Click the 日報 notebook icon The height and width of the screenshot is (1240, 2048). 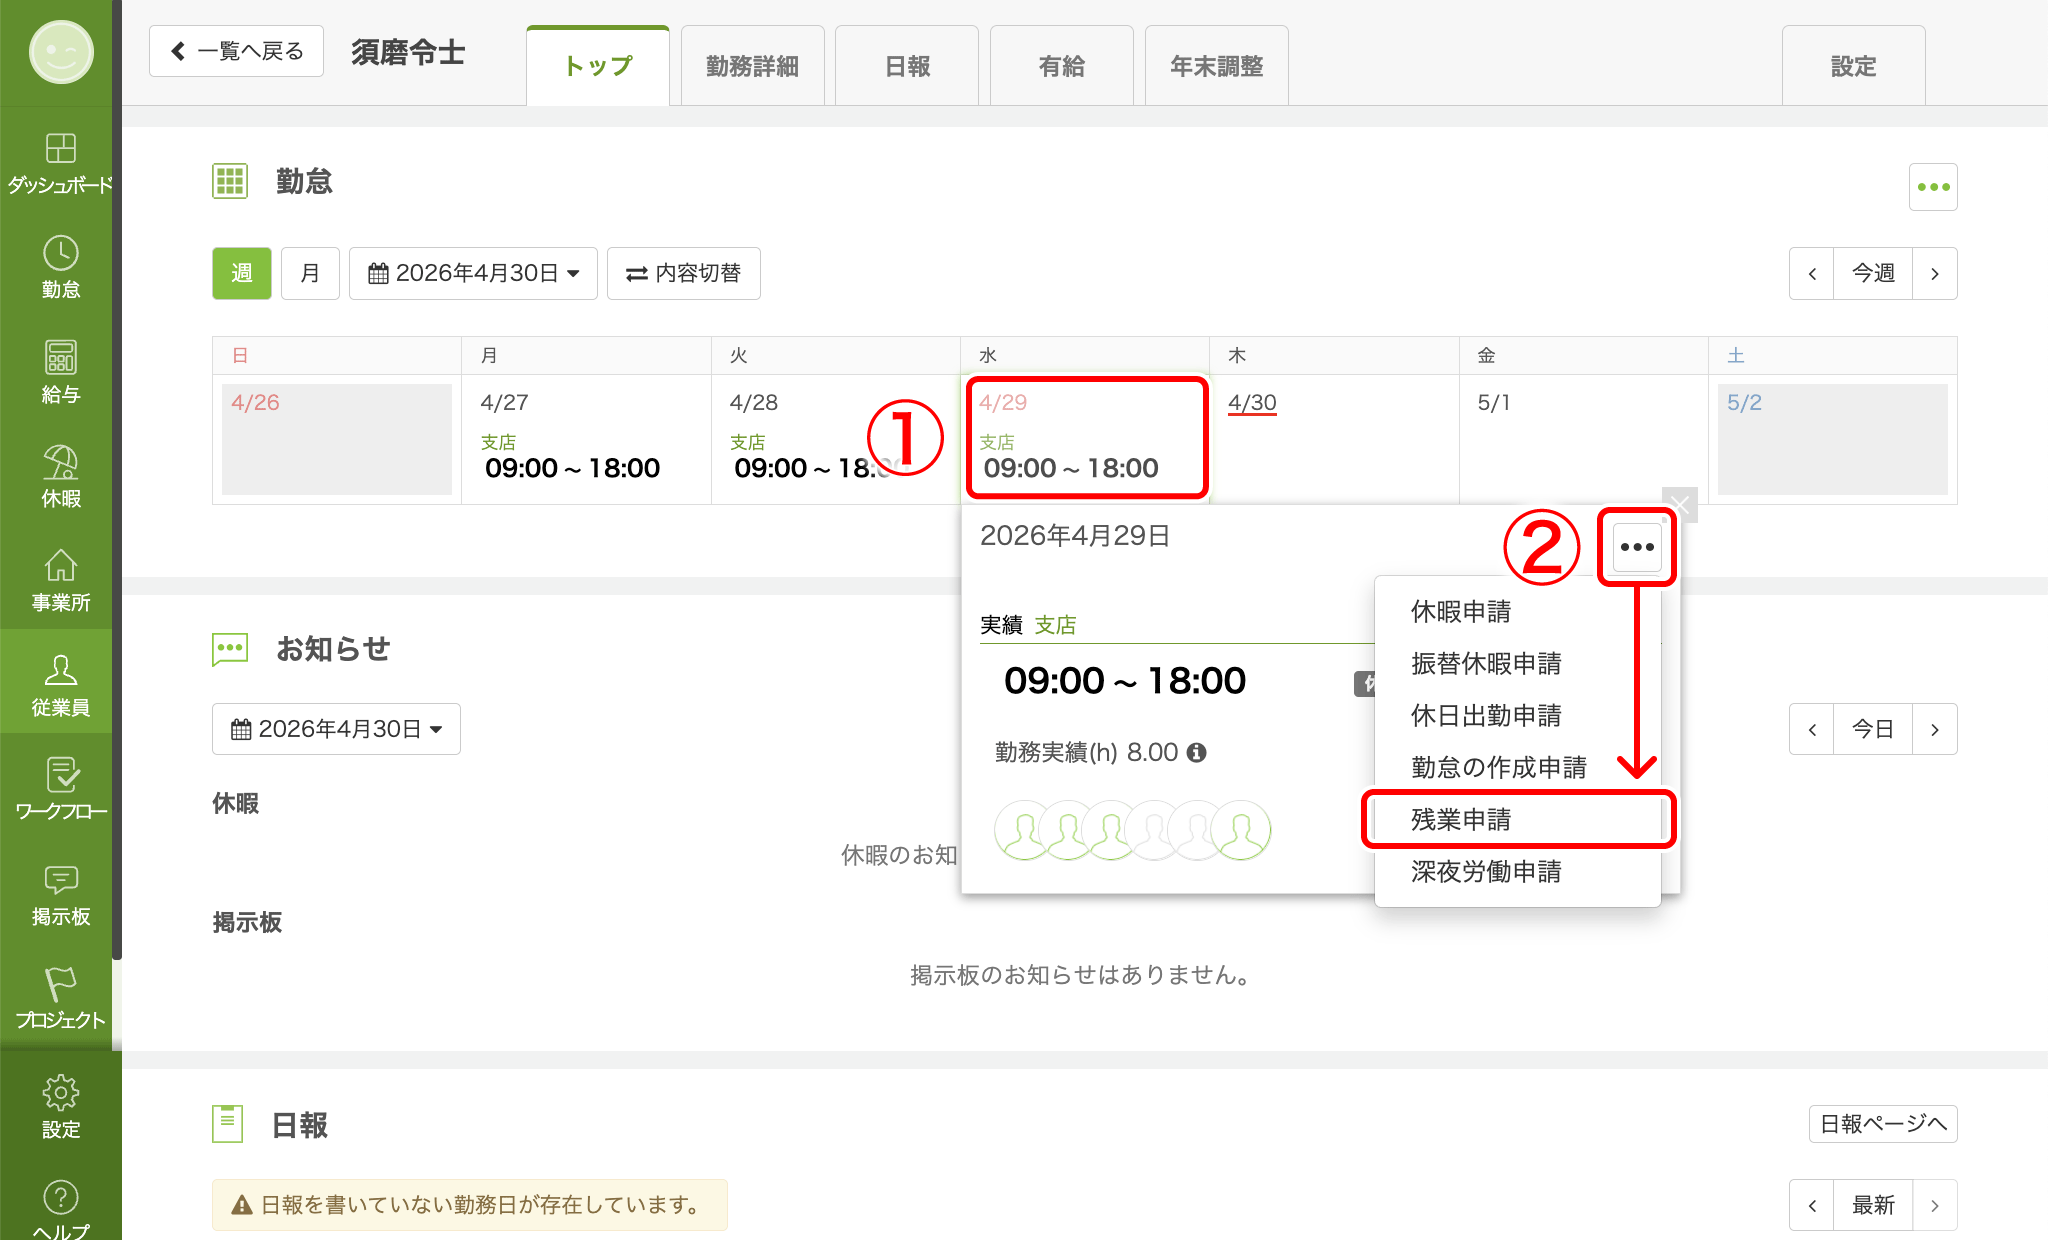click(x=228, y=1124)
